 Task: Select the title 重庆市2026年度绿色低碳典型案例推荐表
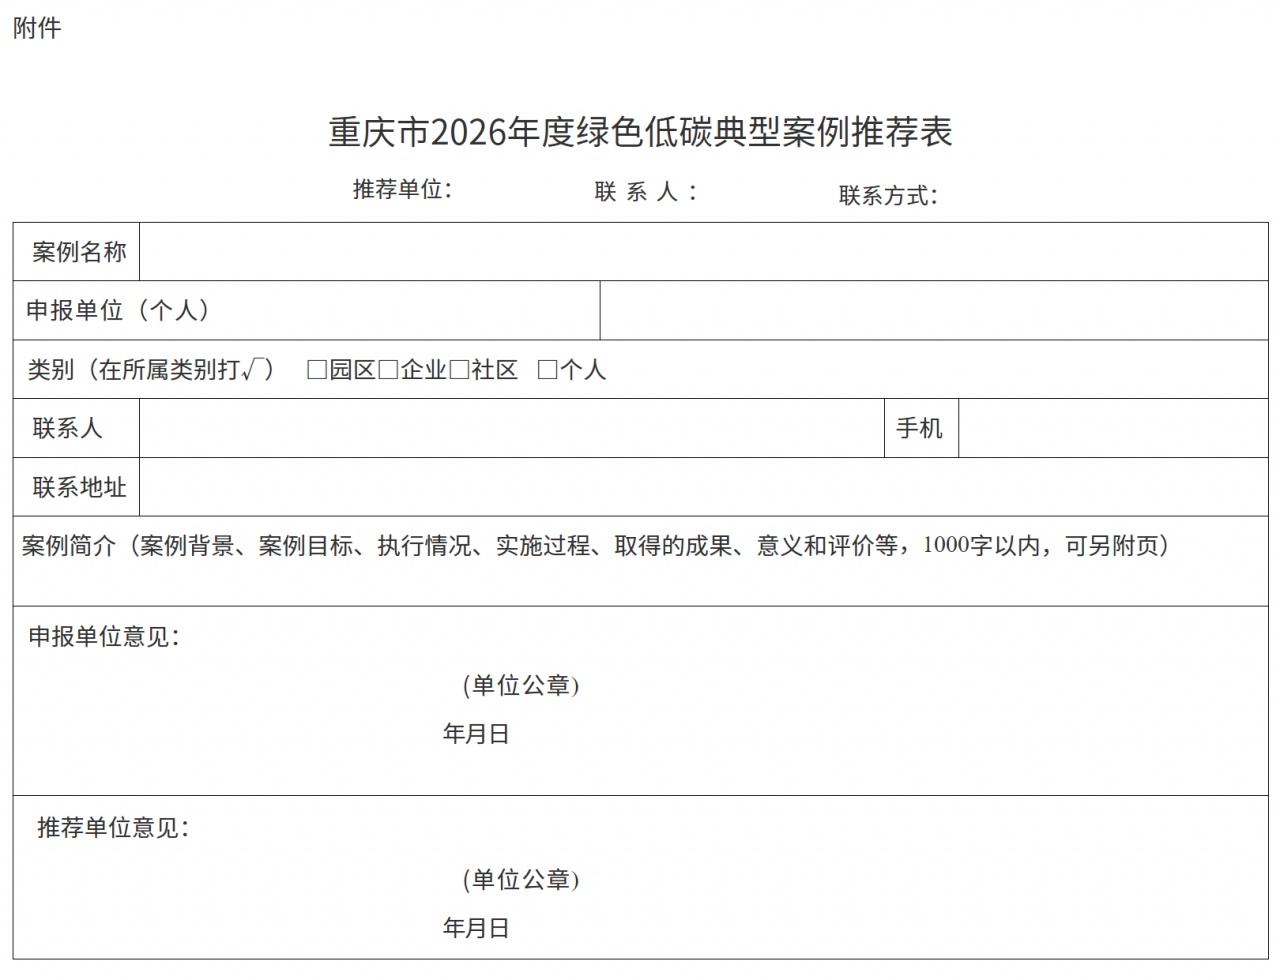(x=641, y=132)
